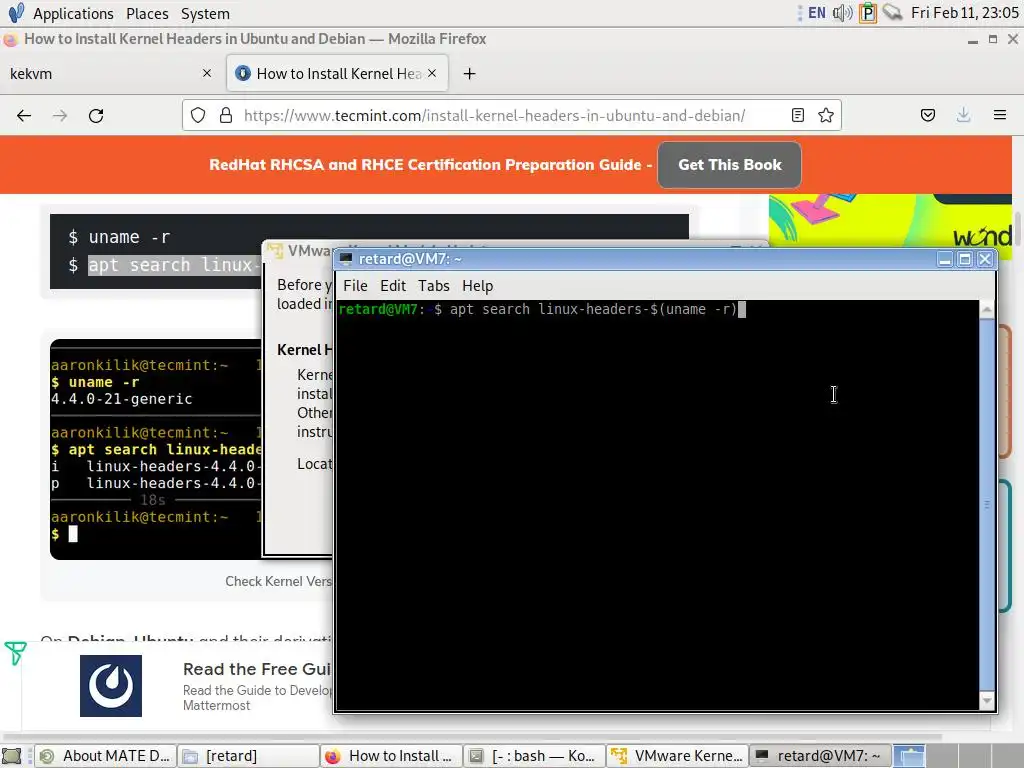Close the How to Install Kernel Headers tab
The width and height of the screenshot is (1024, 768).
[x=432, y=73]
